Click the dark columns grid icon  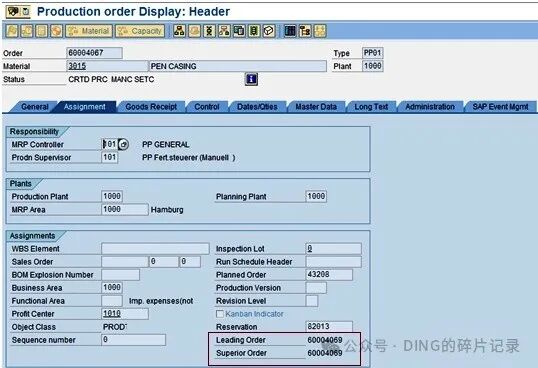pos(290,31)
